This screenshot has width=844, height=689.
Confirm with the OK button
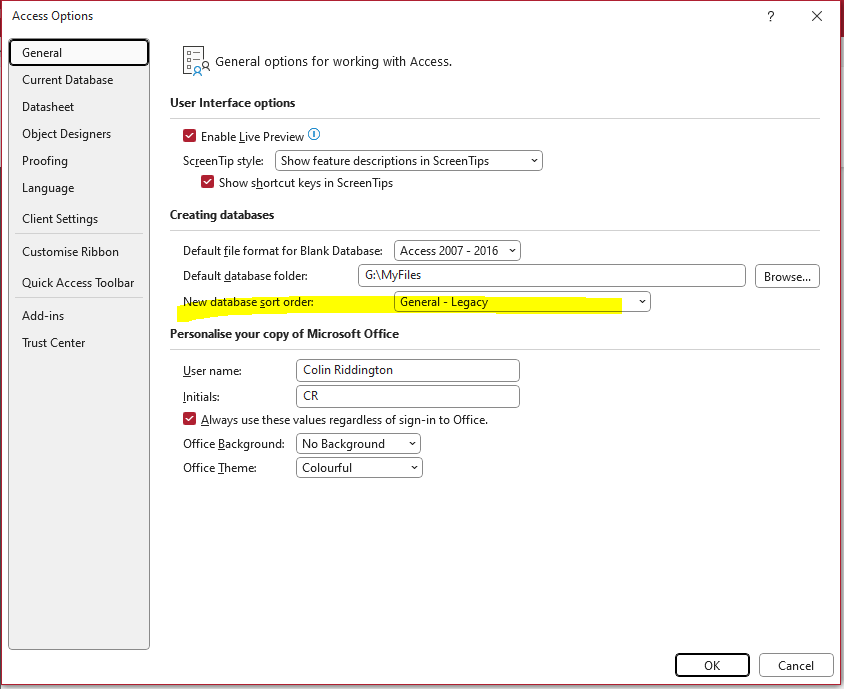pos(712,665)
